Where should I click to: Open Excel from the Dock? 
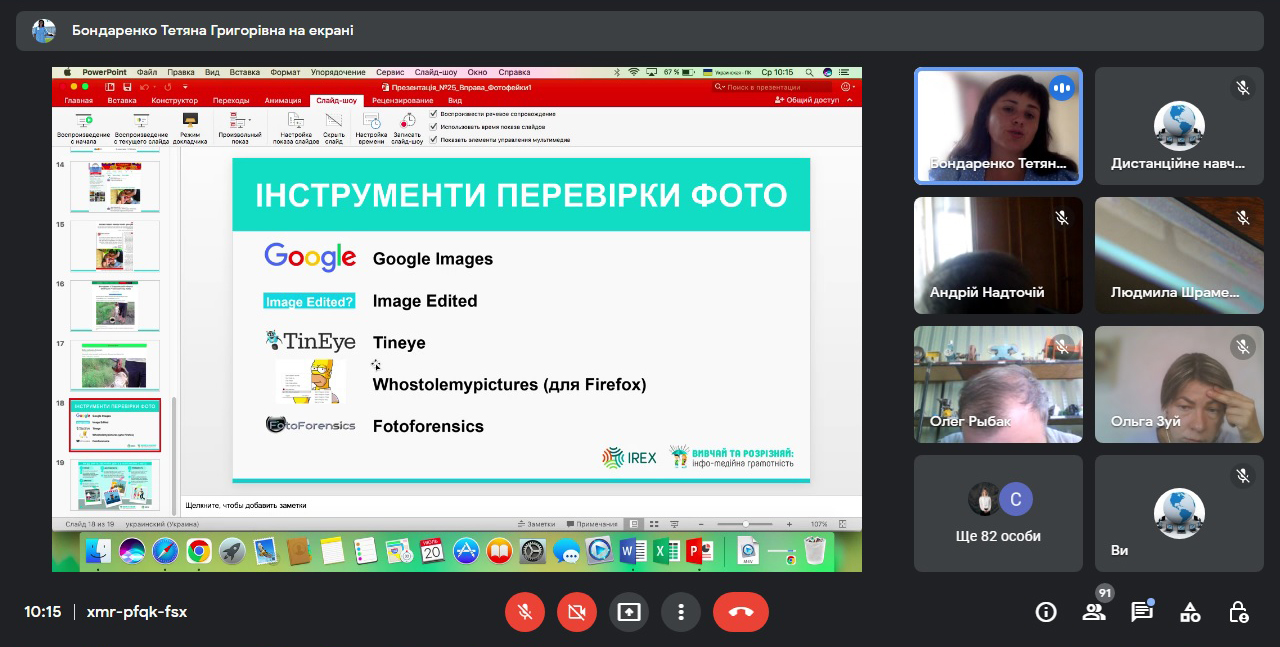tap(665, 551)
